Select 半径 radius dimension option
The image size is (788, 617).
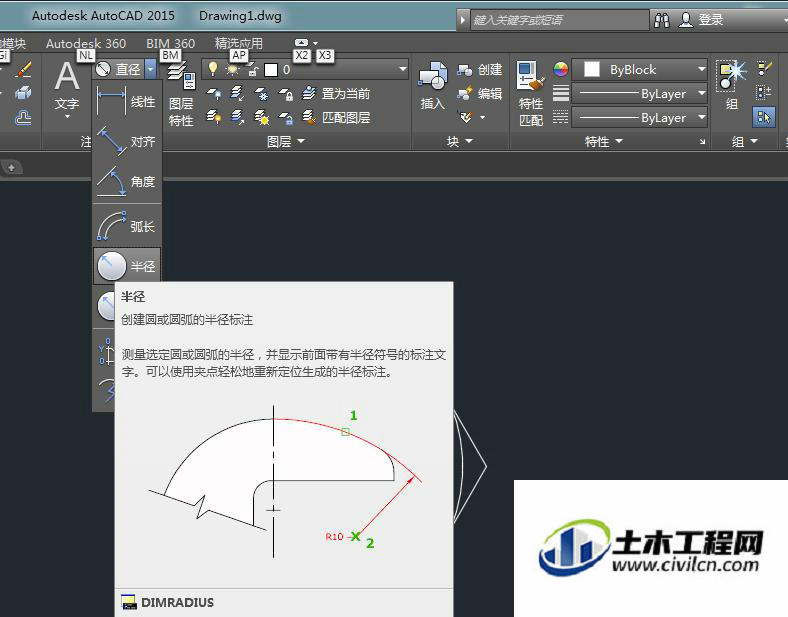127,266
